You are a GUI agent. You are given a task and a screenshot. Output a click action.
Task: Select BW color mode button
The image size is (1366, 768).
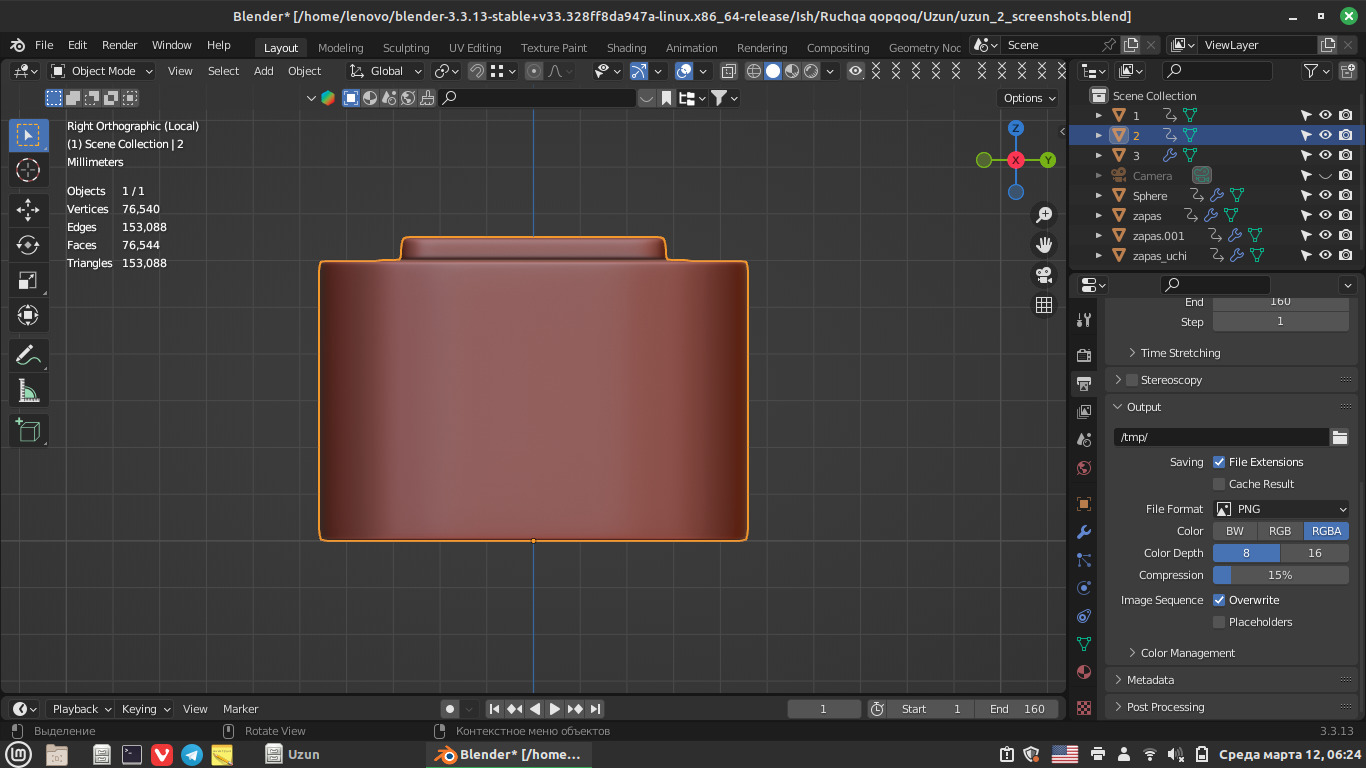[1235, 531]
